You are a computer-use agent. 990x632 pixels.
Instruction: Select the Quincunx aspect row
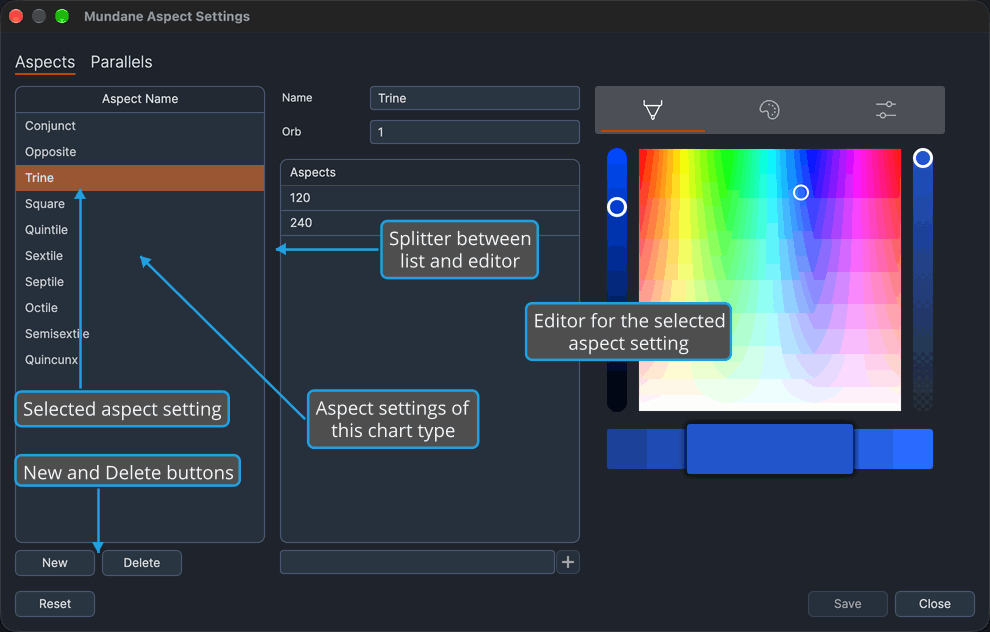140,359
